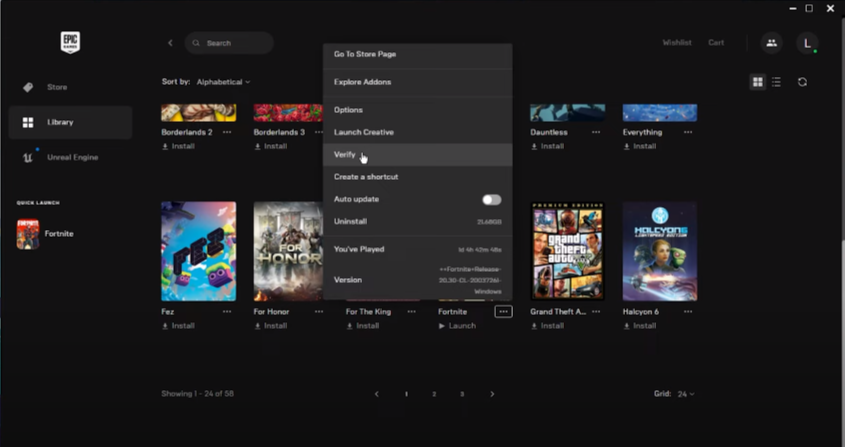This screenshot has width=845, height=447.
Task: Open Unreal Engine in the sidebar
Action: click(70, 157)
